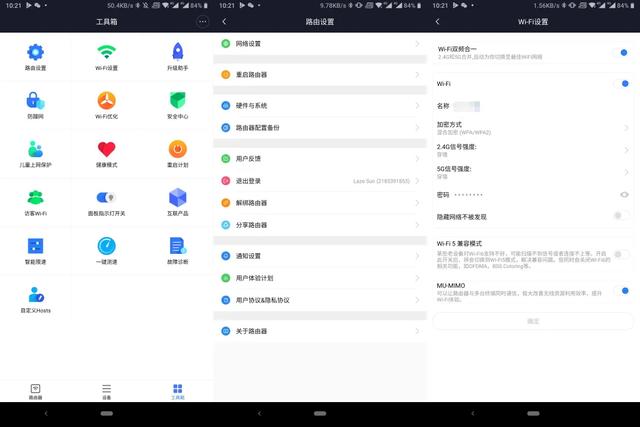640x427 pixels.
Task: Expand the 加密方式 chevron
Action: 626,128
